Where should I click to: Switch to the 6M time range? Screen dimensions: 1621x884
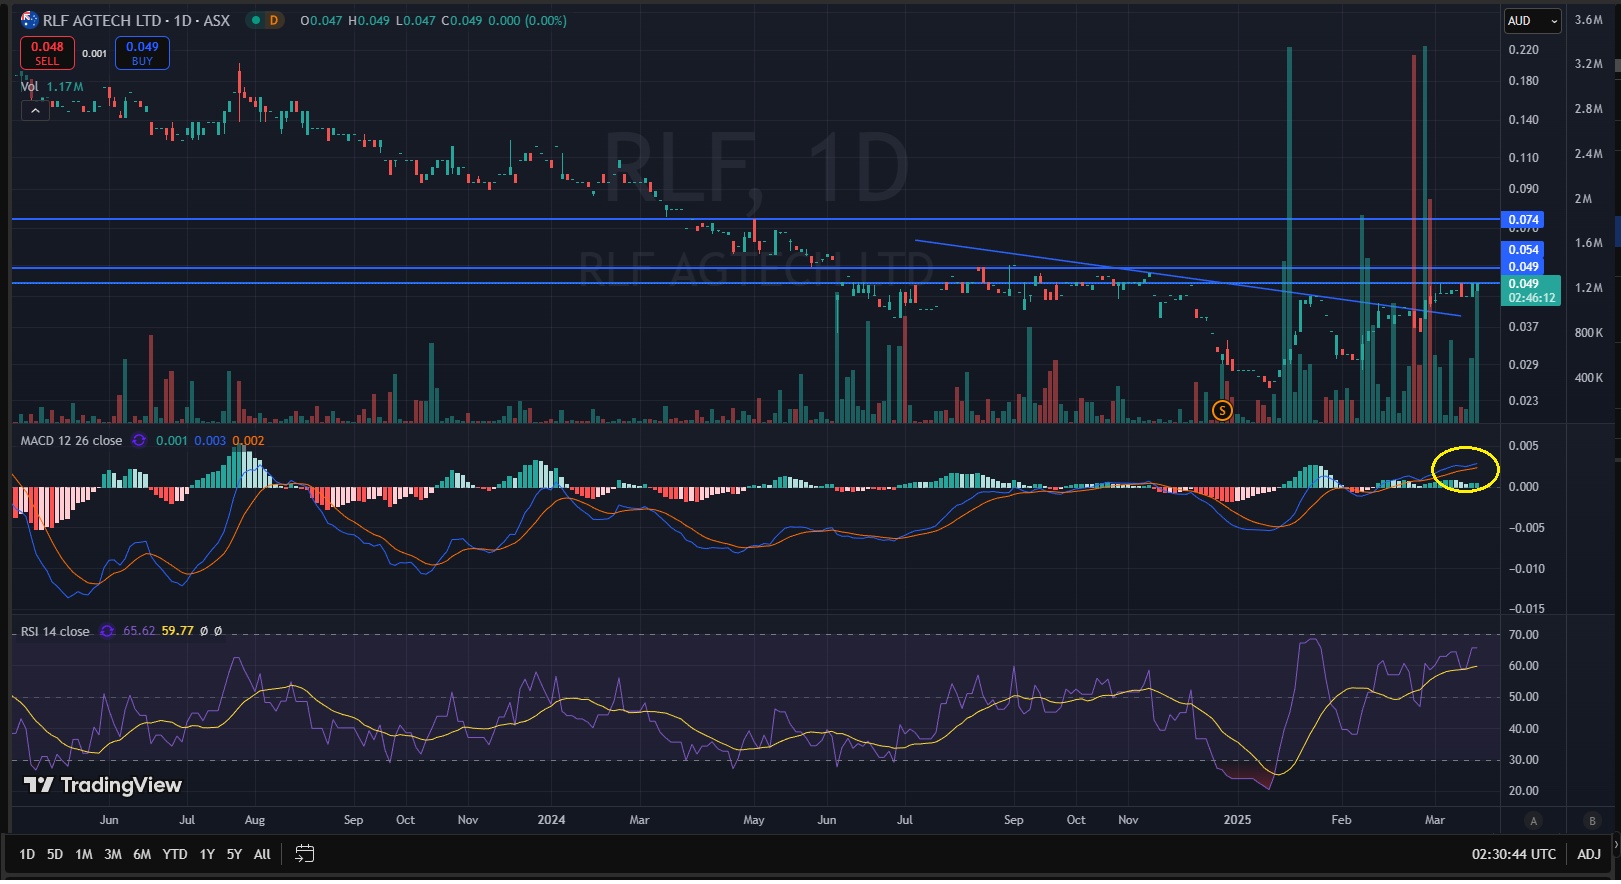point(142,854)
